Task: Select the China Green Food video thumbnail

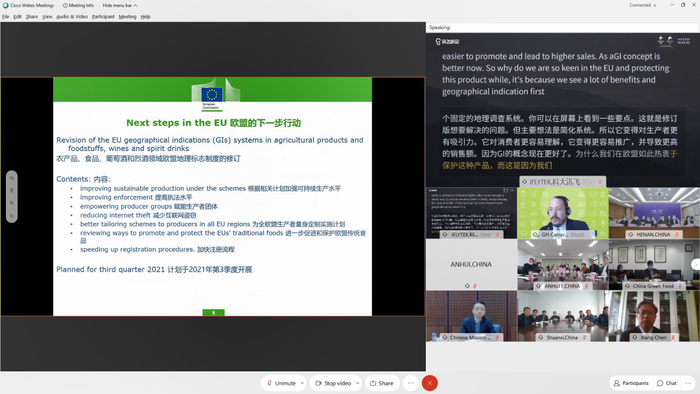Action: pos(654,265)
